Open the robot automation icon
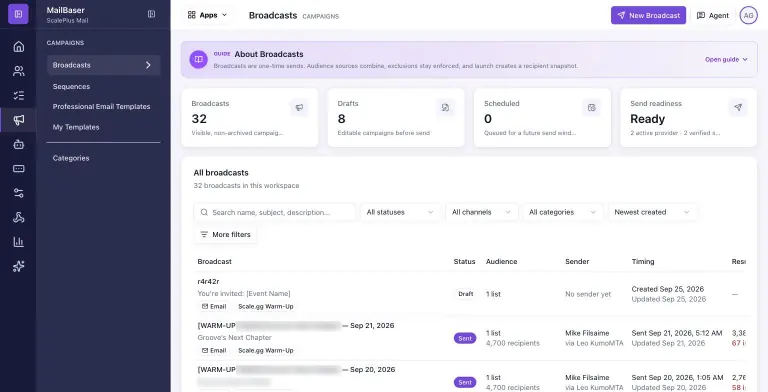768x392 pixels. pos(19,145)
